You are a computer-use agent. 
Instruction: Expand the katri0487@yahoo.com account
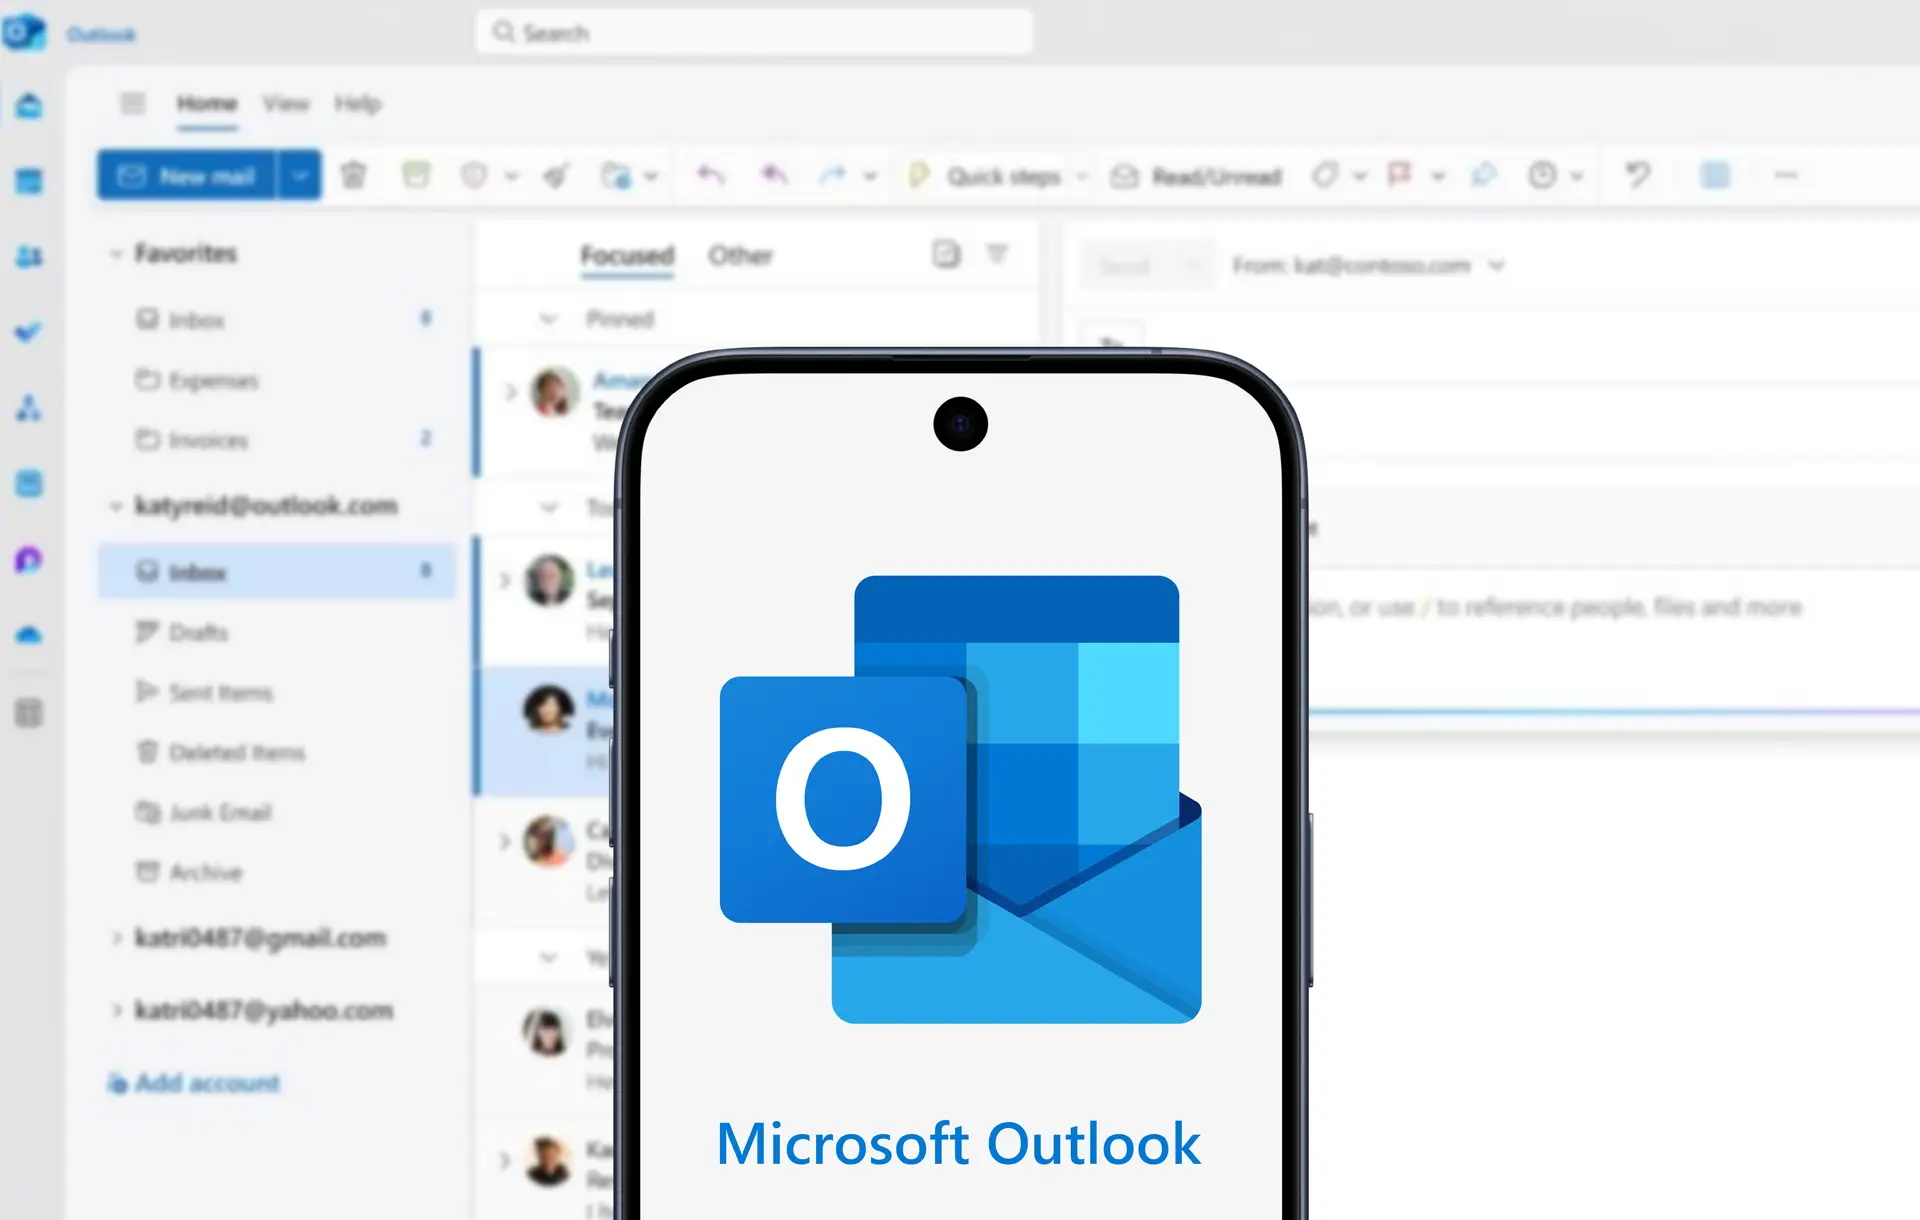(116, 1010)
